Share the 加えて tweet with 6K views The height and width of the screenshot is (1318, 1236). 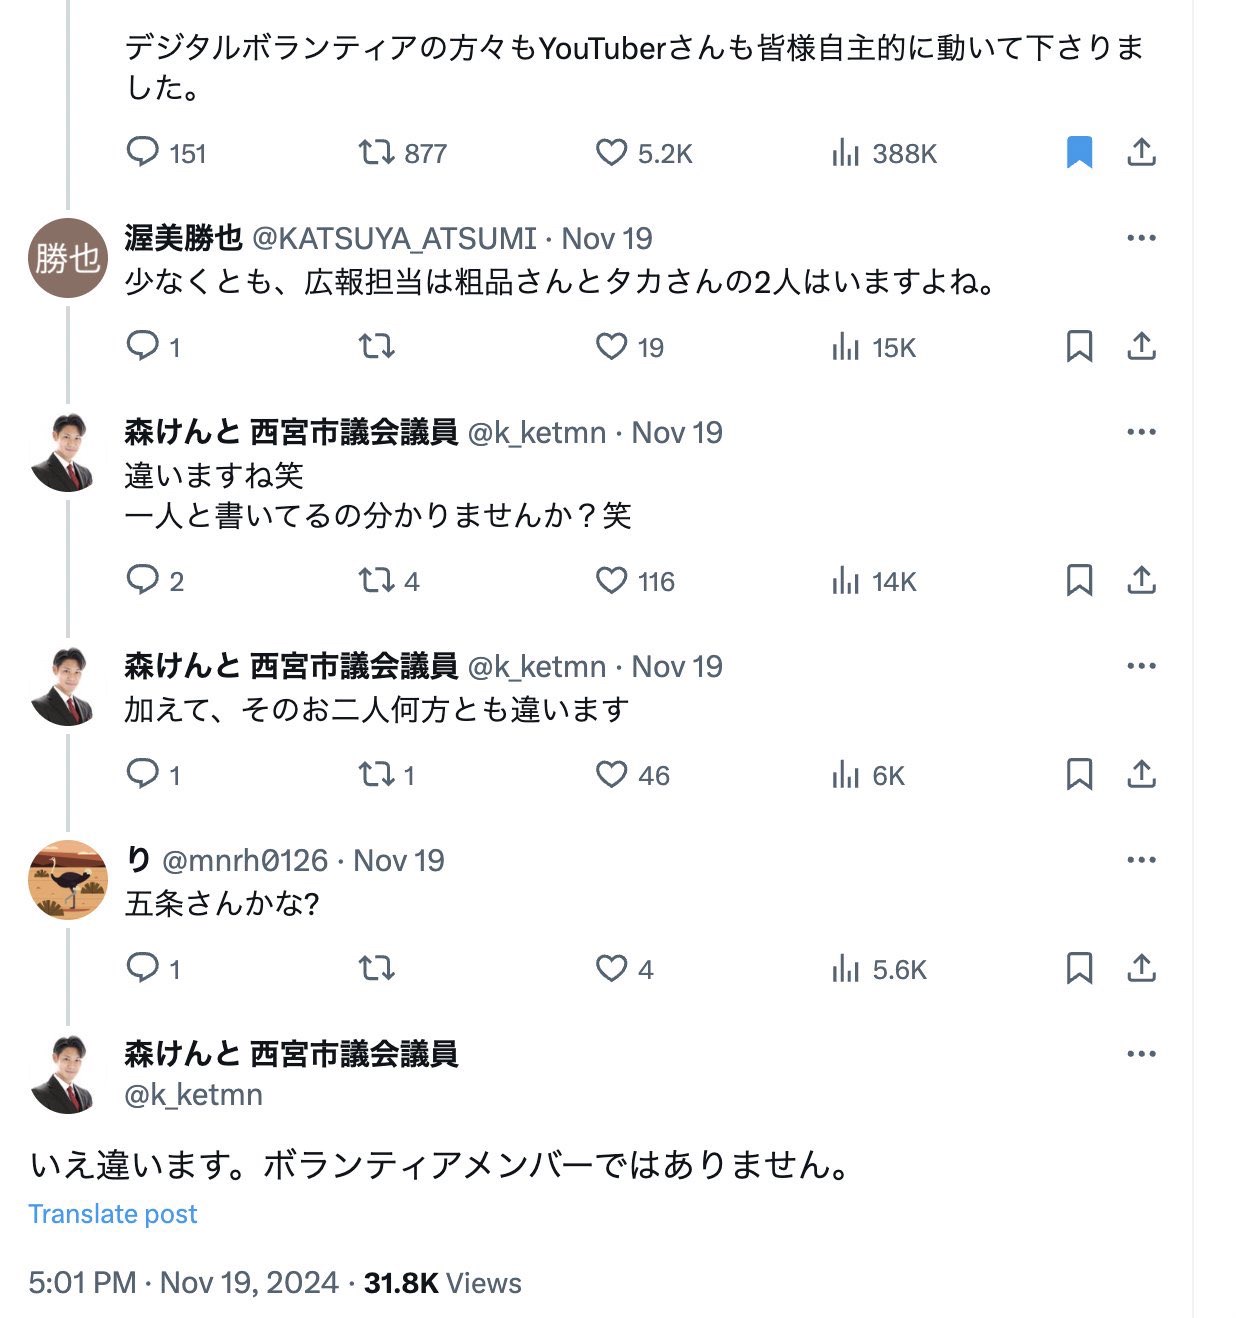pyautogui.click(x=1141, y=775)
